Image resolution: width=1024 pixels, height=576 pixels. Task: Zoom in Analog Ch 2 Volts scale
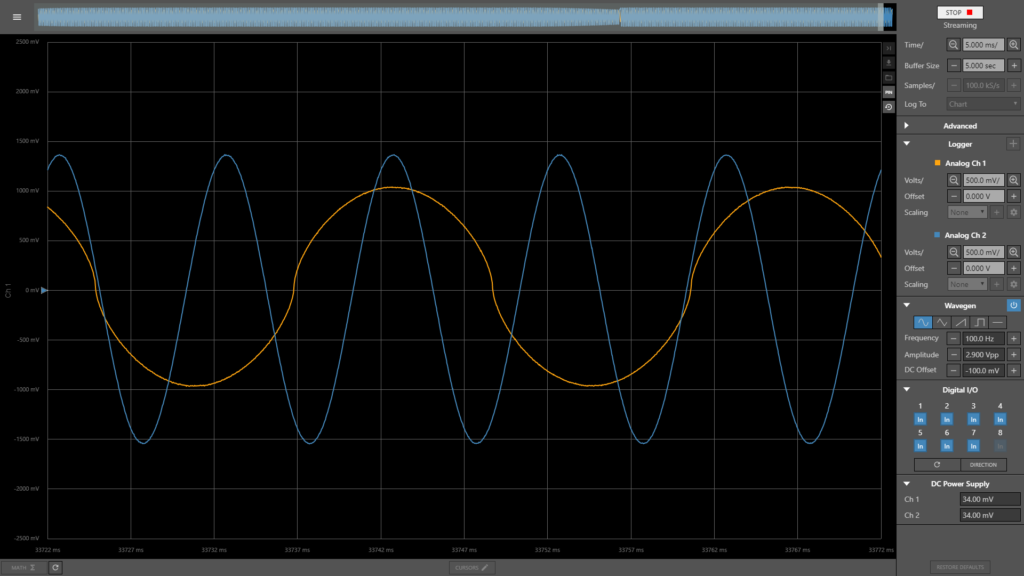1014,252
